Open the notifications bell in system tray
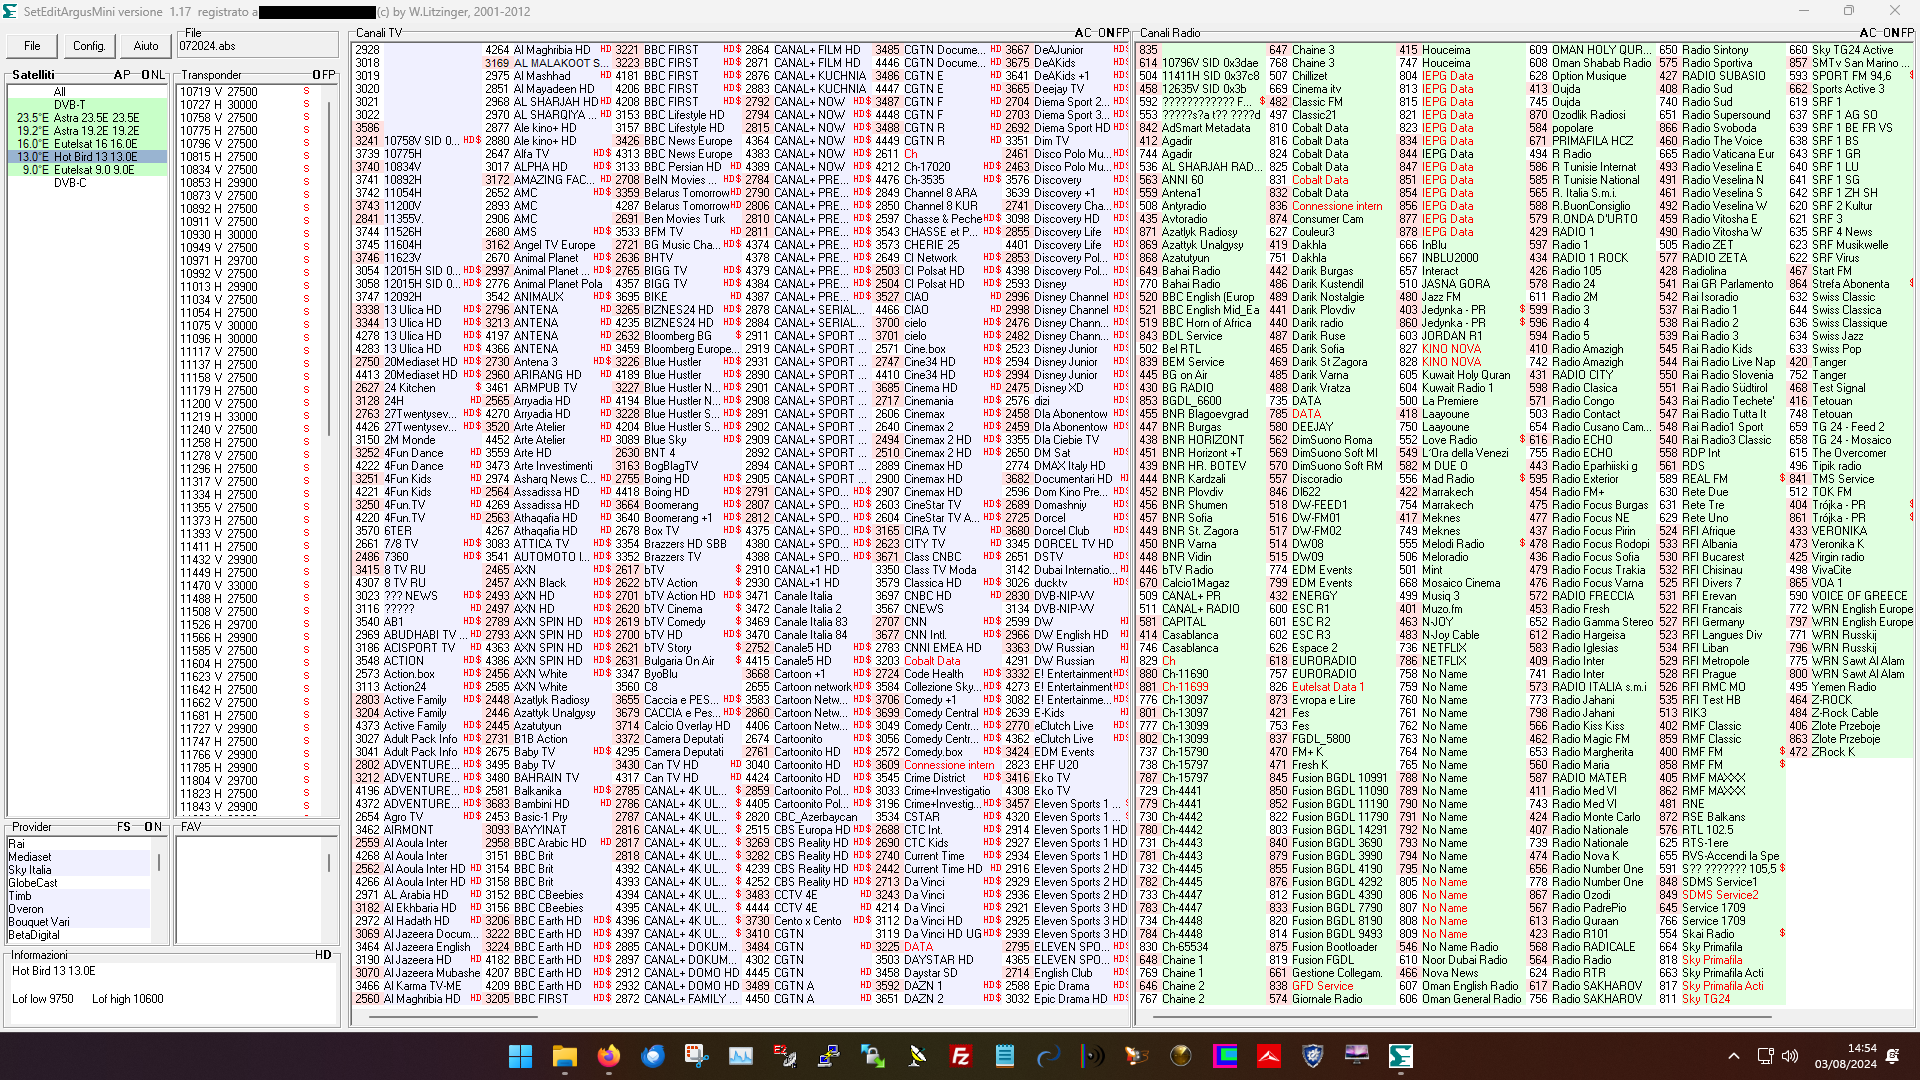Image resolution: width=1920 pixels, height=1080 pixels. [1892, 1056]
